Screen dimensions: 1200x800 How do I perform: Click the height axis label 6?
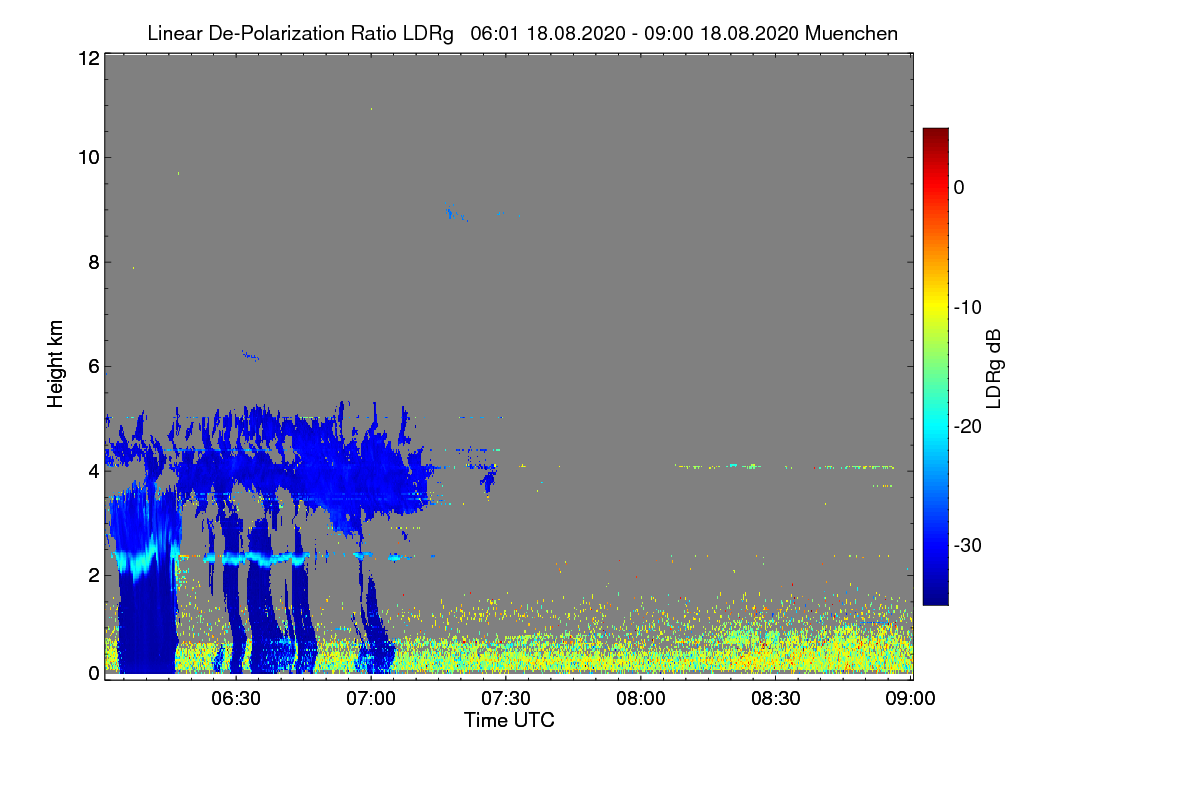93,366
